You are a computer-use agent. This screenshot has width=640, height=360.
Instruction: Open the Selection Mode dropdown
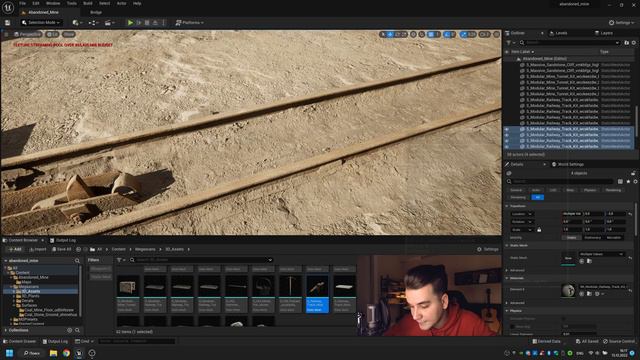coord(41,23)
